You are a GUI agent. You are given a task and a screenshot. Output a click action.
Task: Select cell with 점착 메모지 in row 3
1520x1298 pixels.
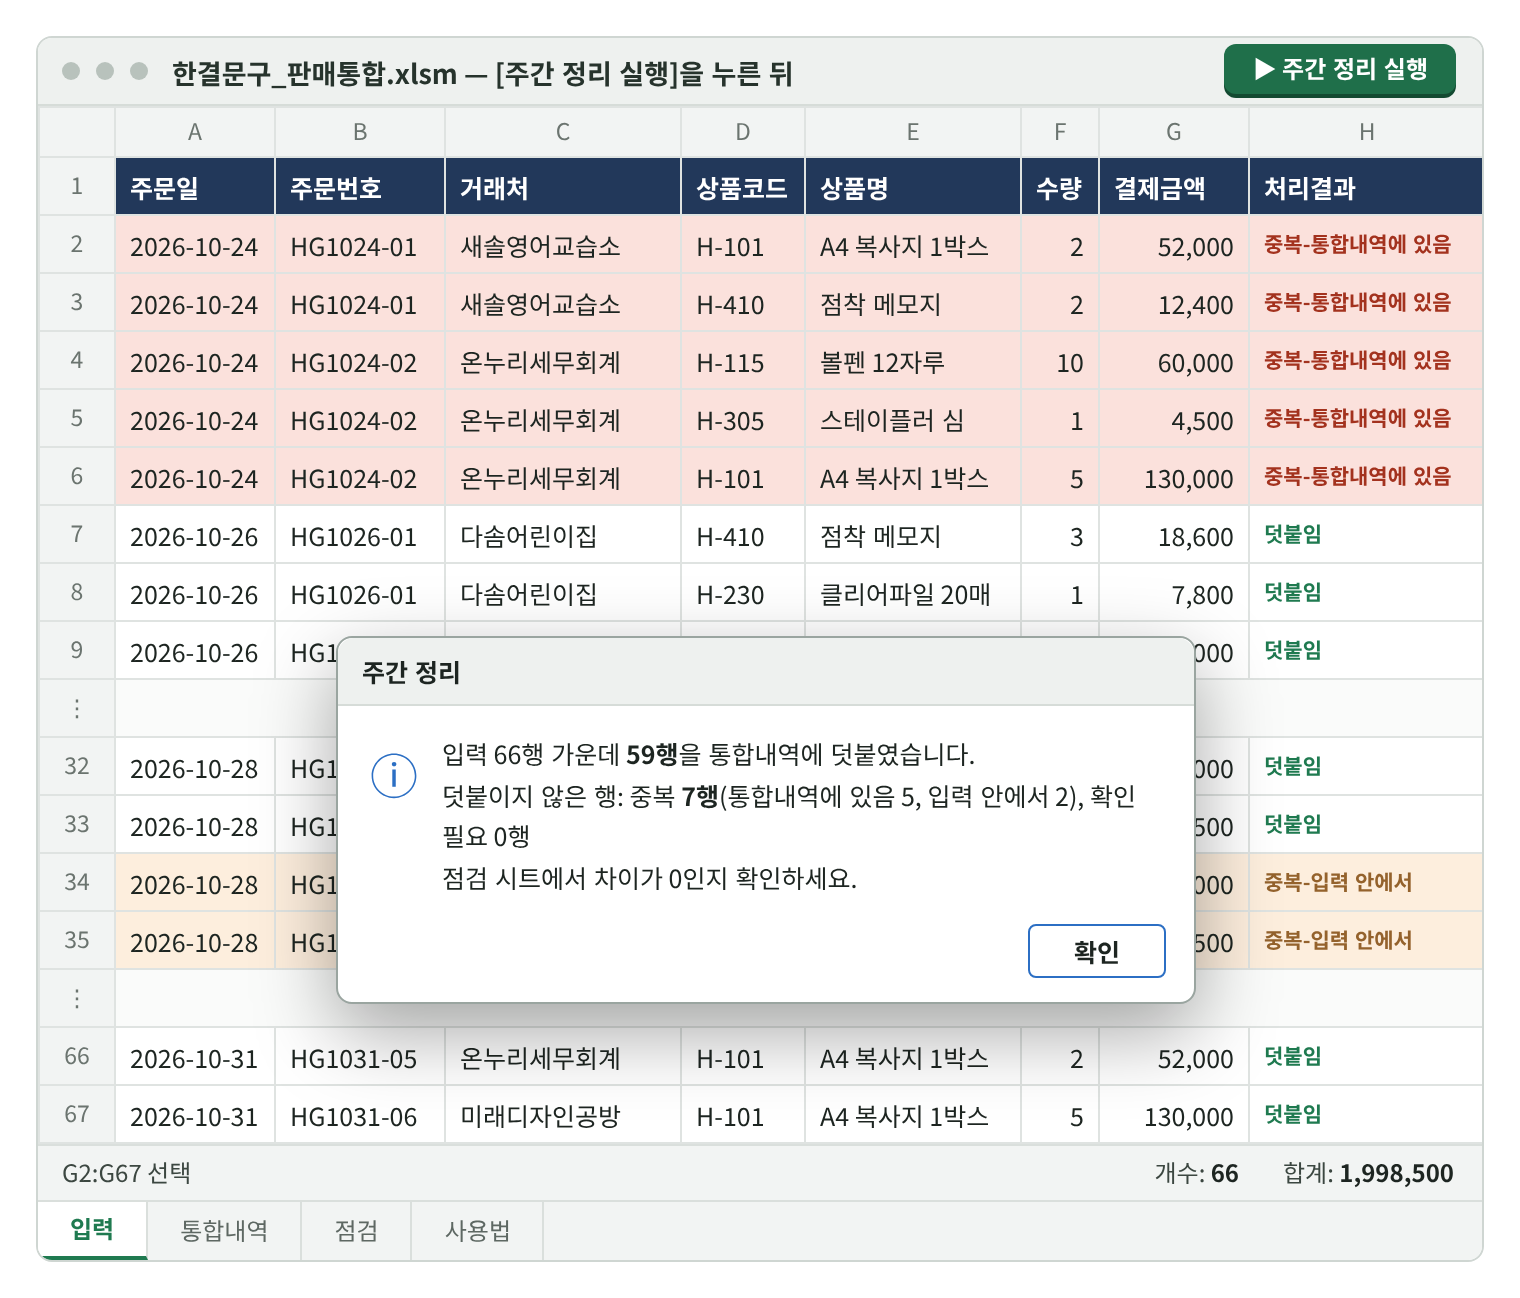(913, 303)
